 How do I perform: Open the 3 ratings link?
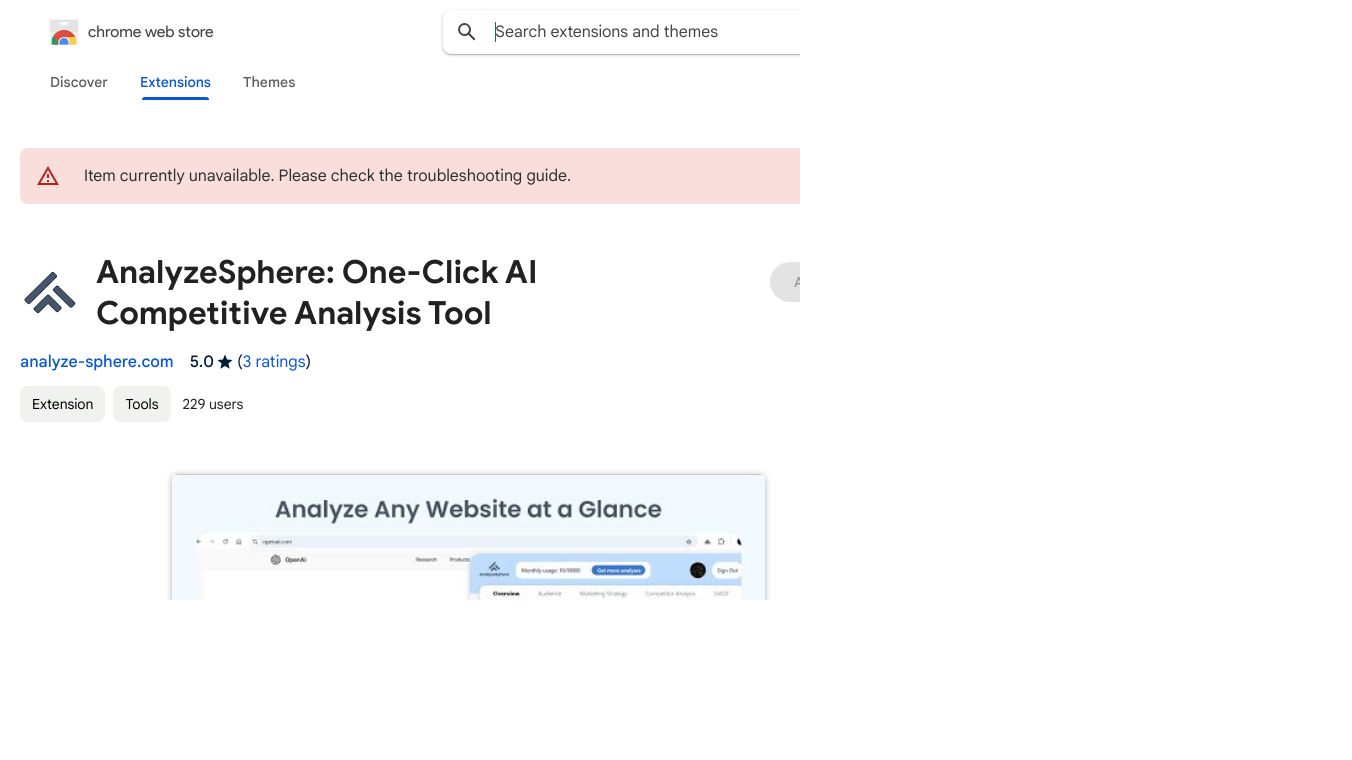(x=274, y=362)
